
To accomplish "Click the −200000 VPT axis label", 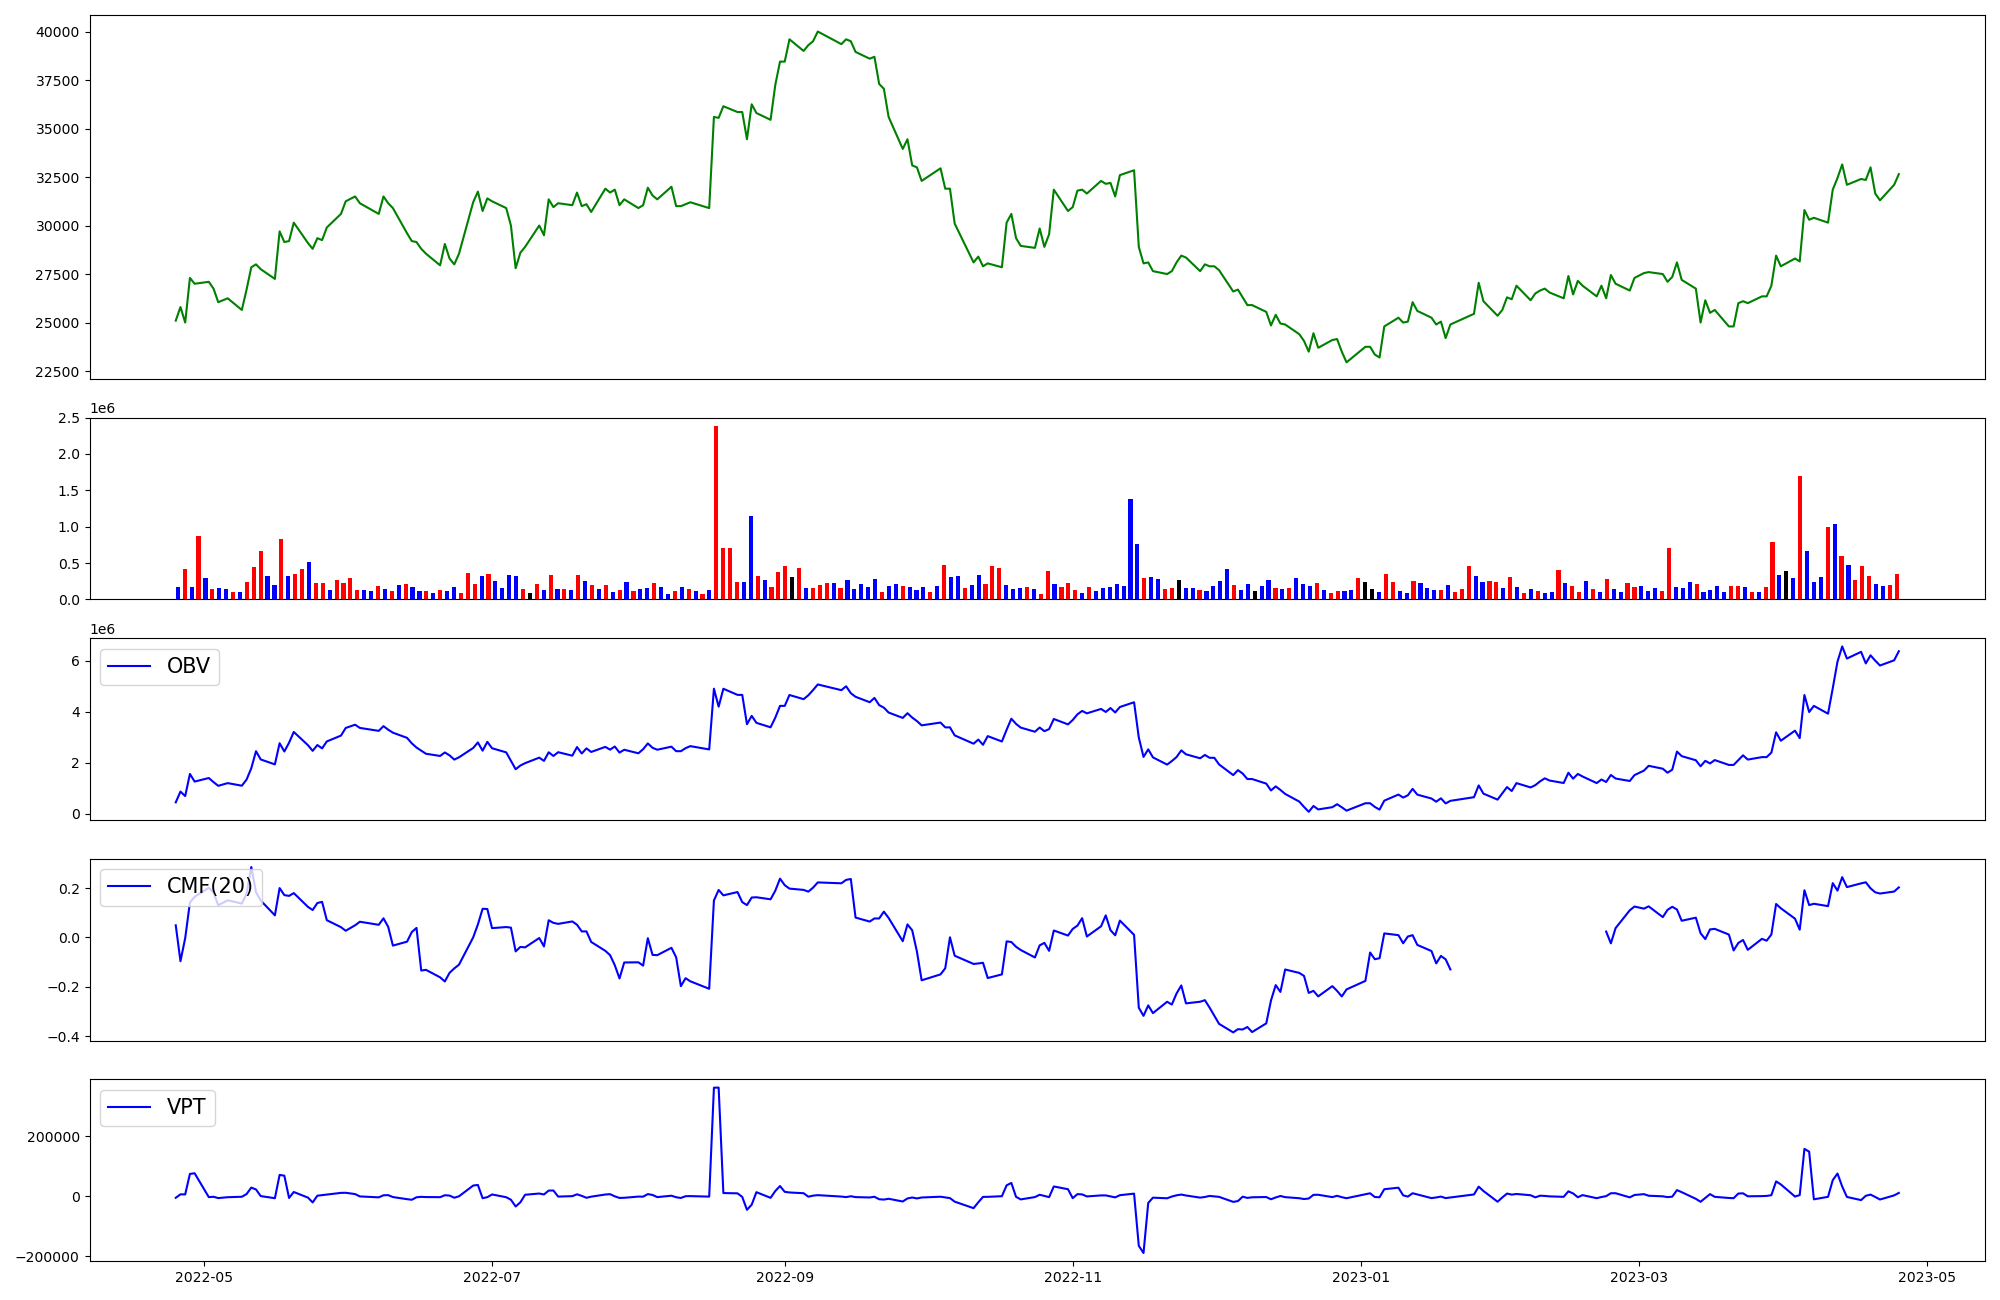I will click(x=47, y=1257).
